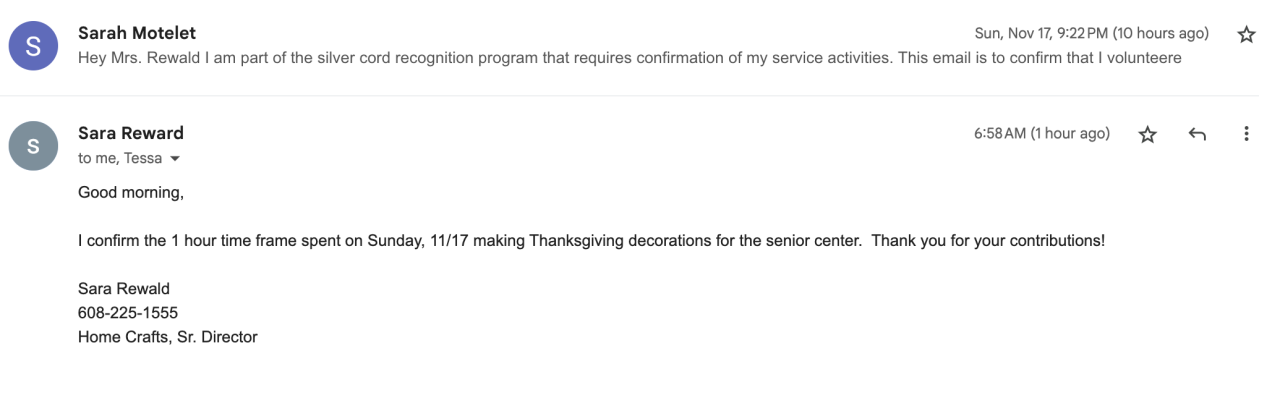Reply to Sara Reward's email

(x=1197, y=134)
